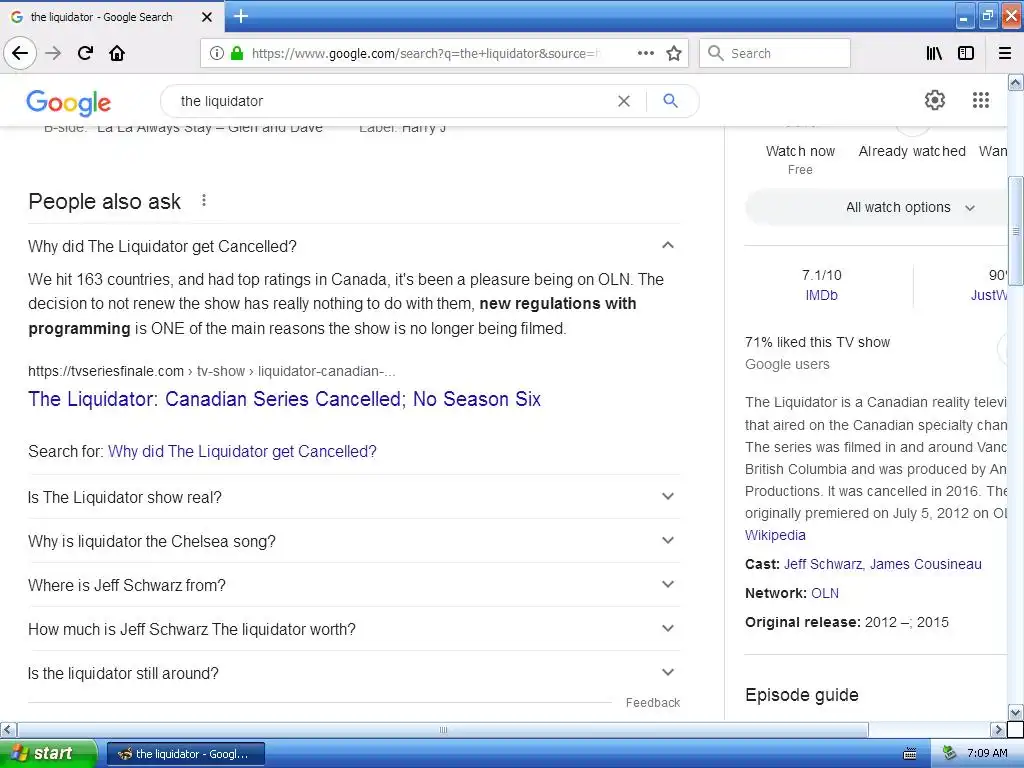This screenshot has height=768, width=1024.
Task: Click the horizontal scrollbar thumb
Action: [443, 729]
